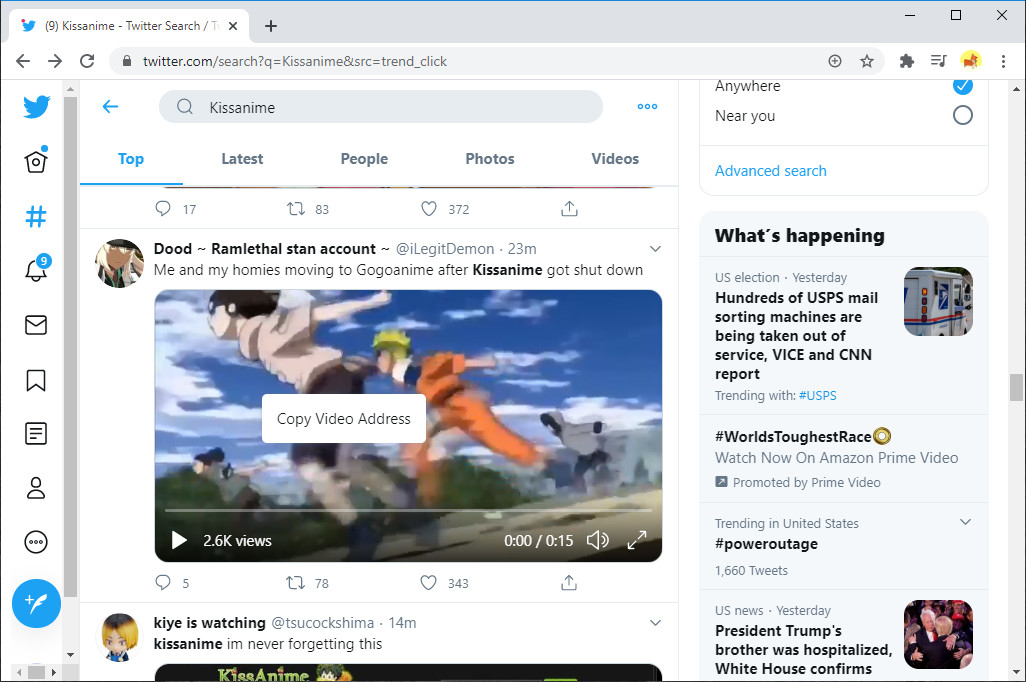Expand the Naruto video to fullscreen
This screenshot has height=682, width=1026.
[637, 539]
